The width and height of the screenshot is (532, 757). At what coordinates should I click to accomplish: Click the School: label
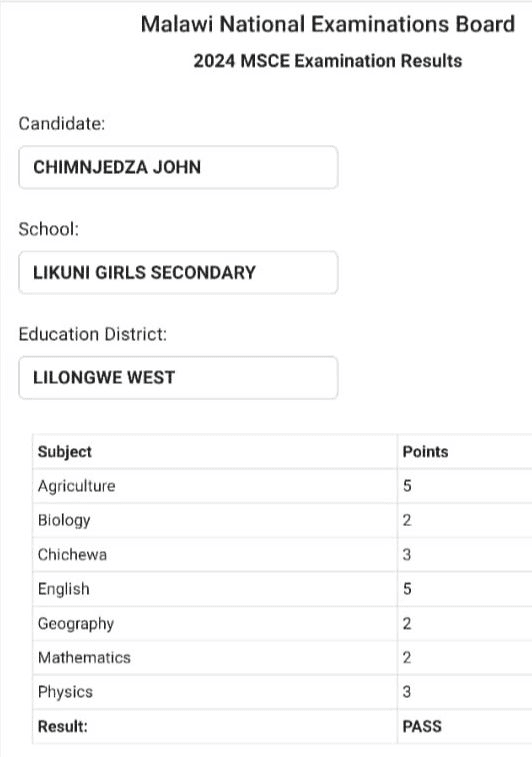coord(49,229)
